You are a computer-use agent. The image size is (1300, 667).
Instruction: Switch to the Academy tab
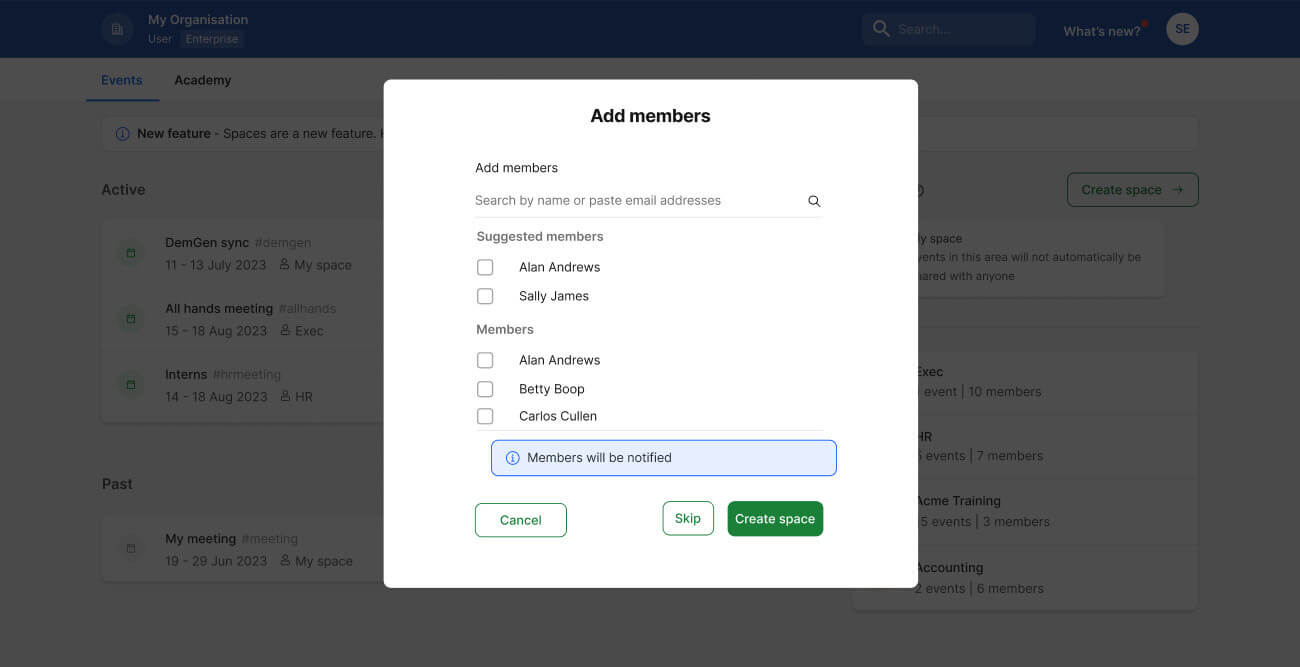click(x=202, y=80)
